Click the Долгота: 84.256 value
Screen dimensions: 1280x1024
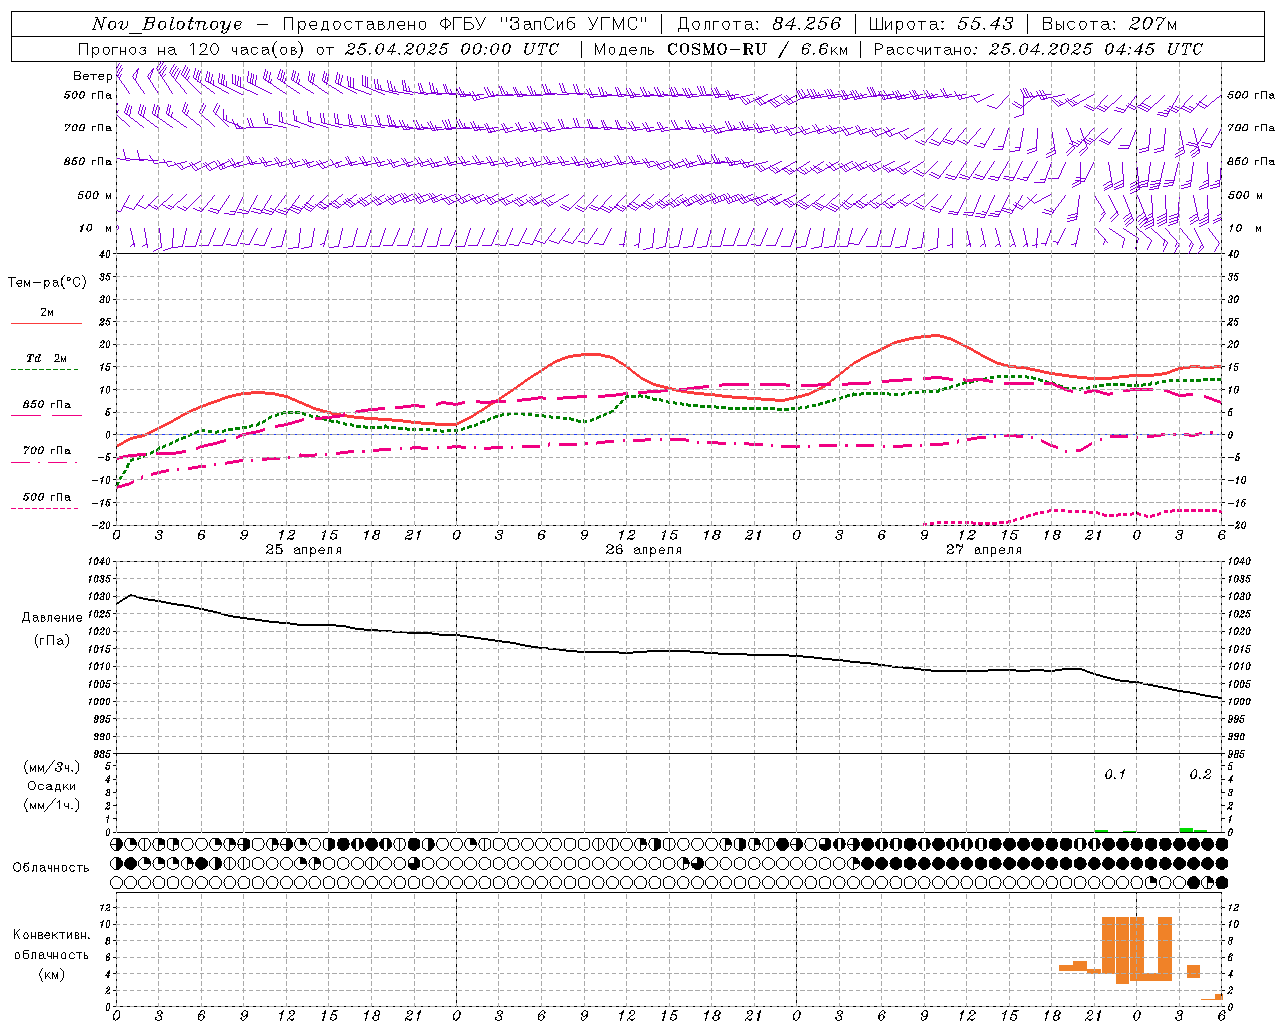759,24
